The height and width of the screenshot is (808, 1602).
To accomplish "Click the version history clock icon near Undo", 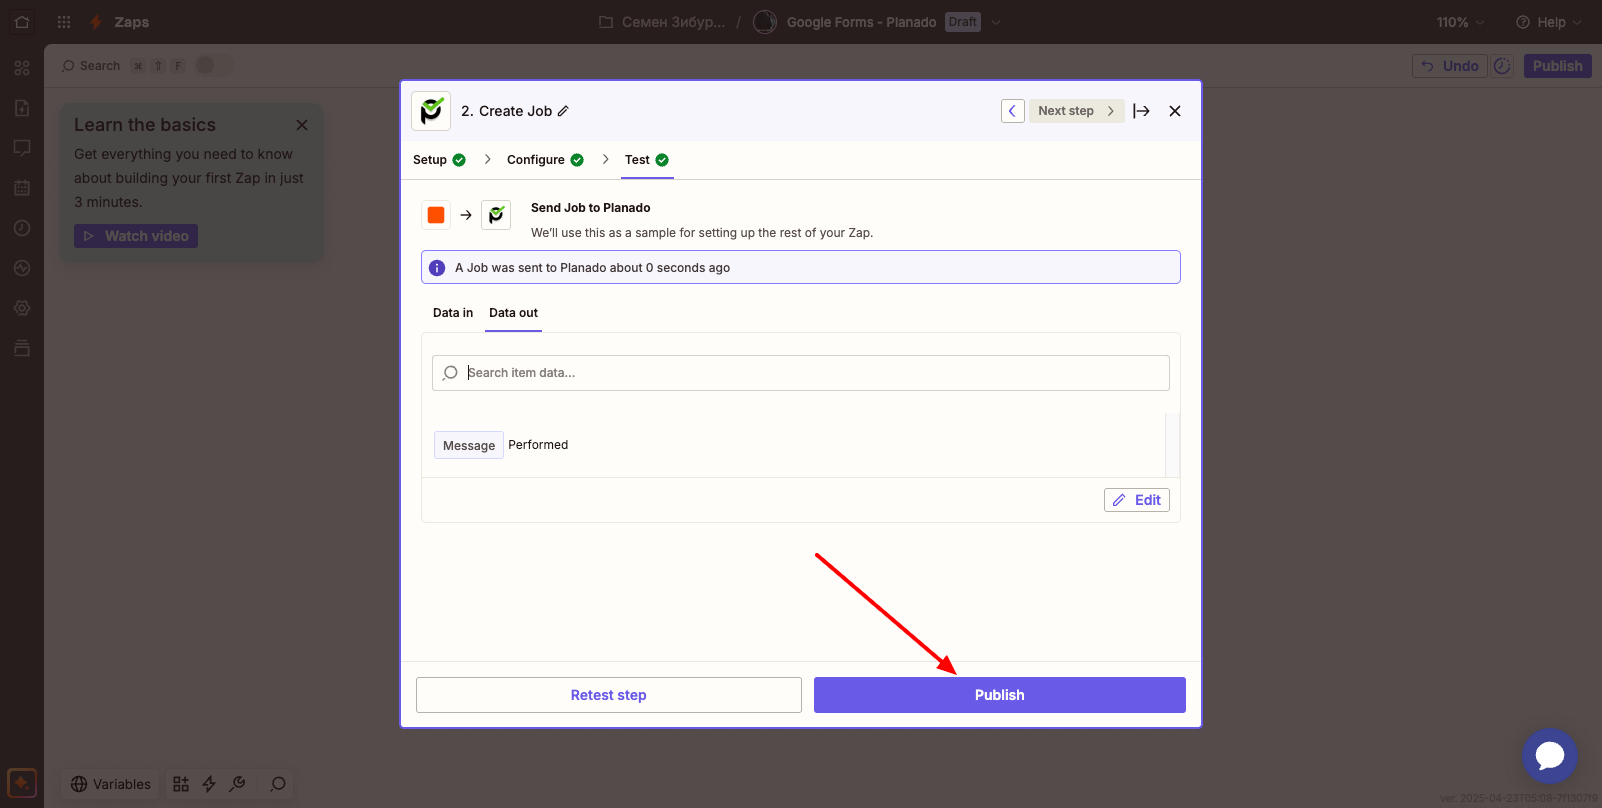I will pyautogui.click(x=1502, y=66).
